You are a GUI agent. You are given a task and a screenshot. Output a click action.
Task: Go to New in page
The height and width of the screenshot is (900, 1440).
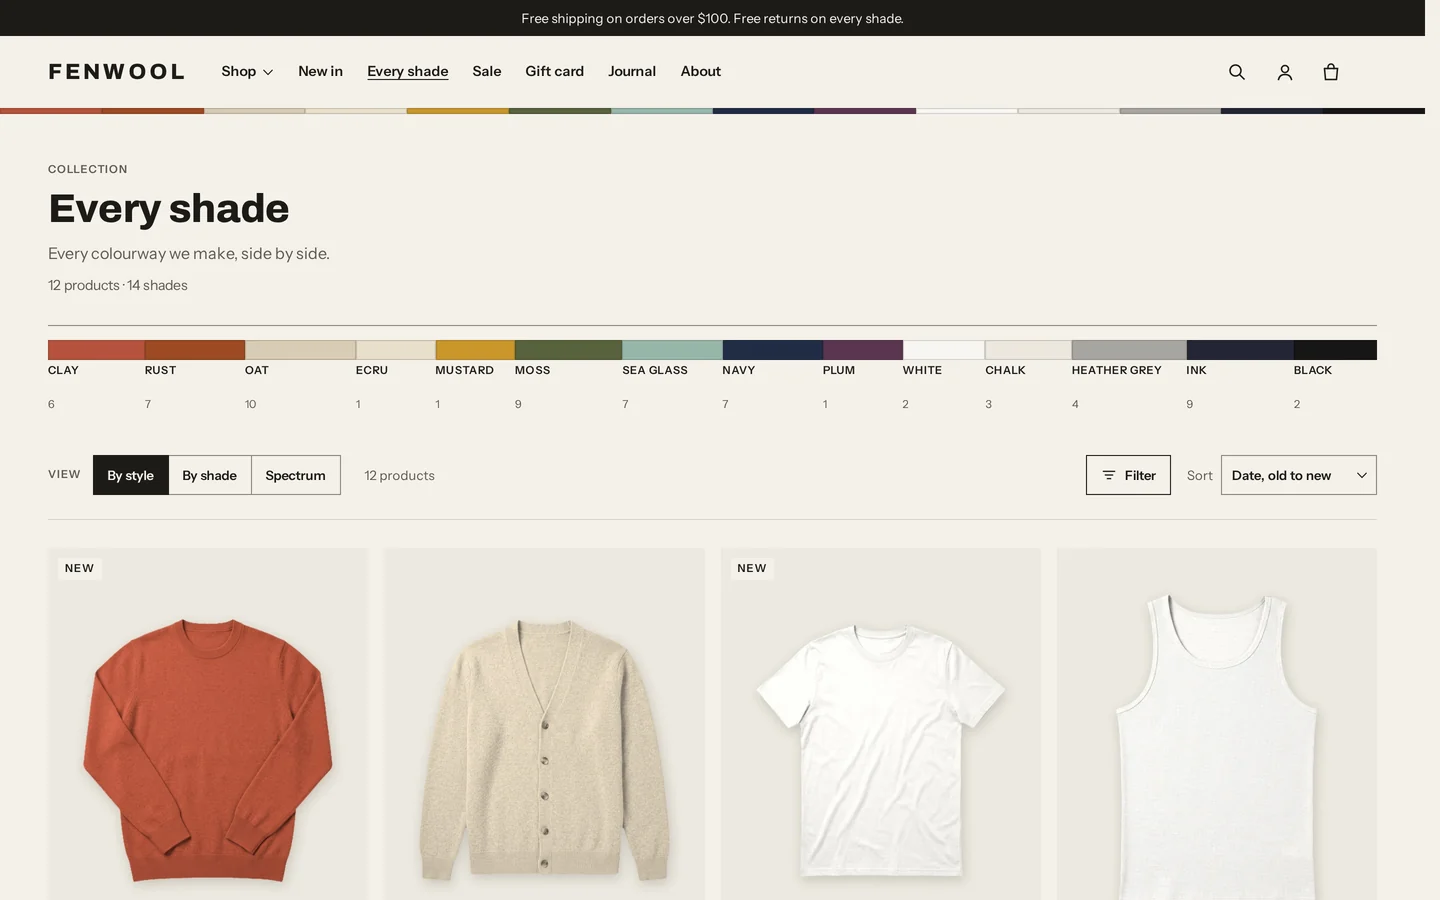click(x=320, y=71)
